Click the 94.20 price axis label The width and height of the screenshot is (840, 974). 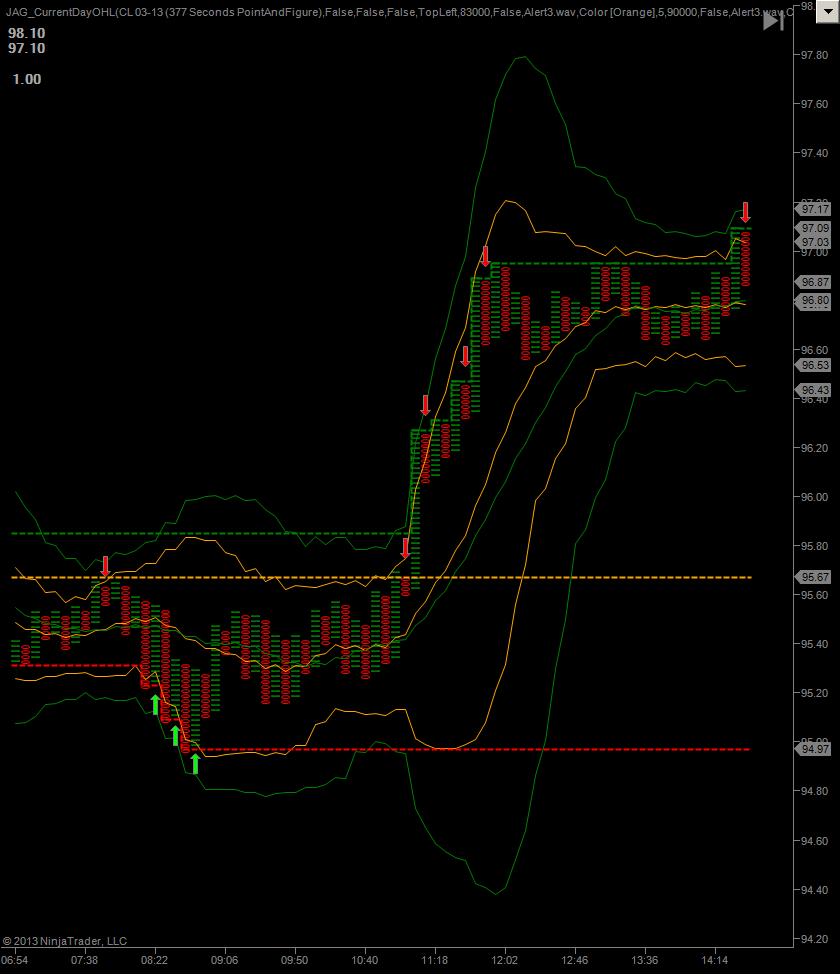(x=814, y=939)
